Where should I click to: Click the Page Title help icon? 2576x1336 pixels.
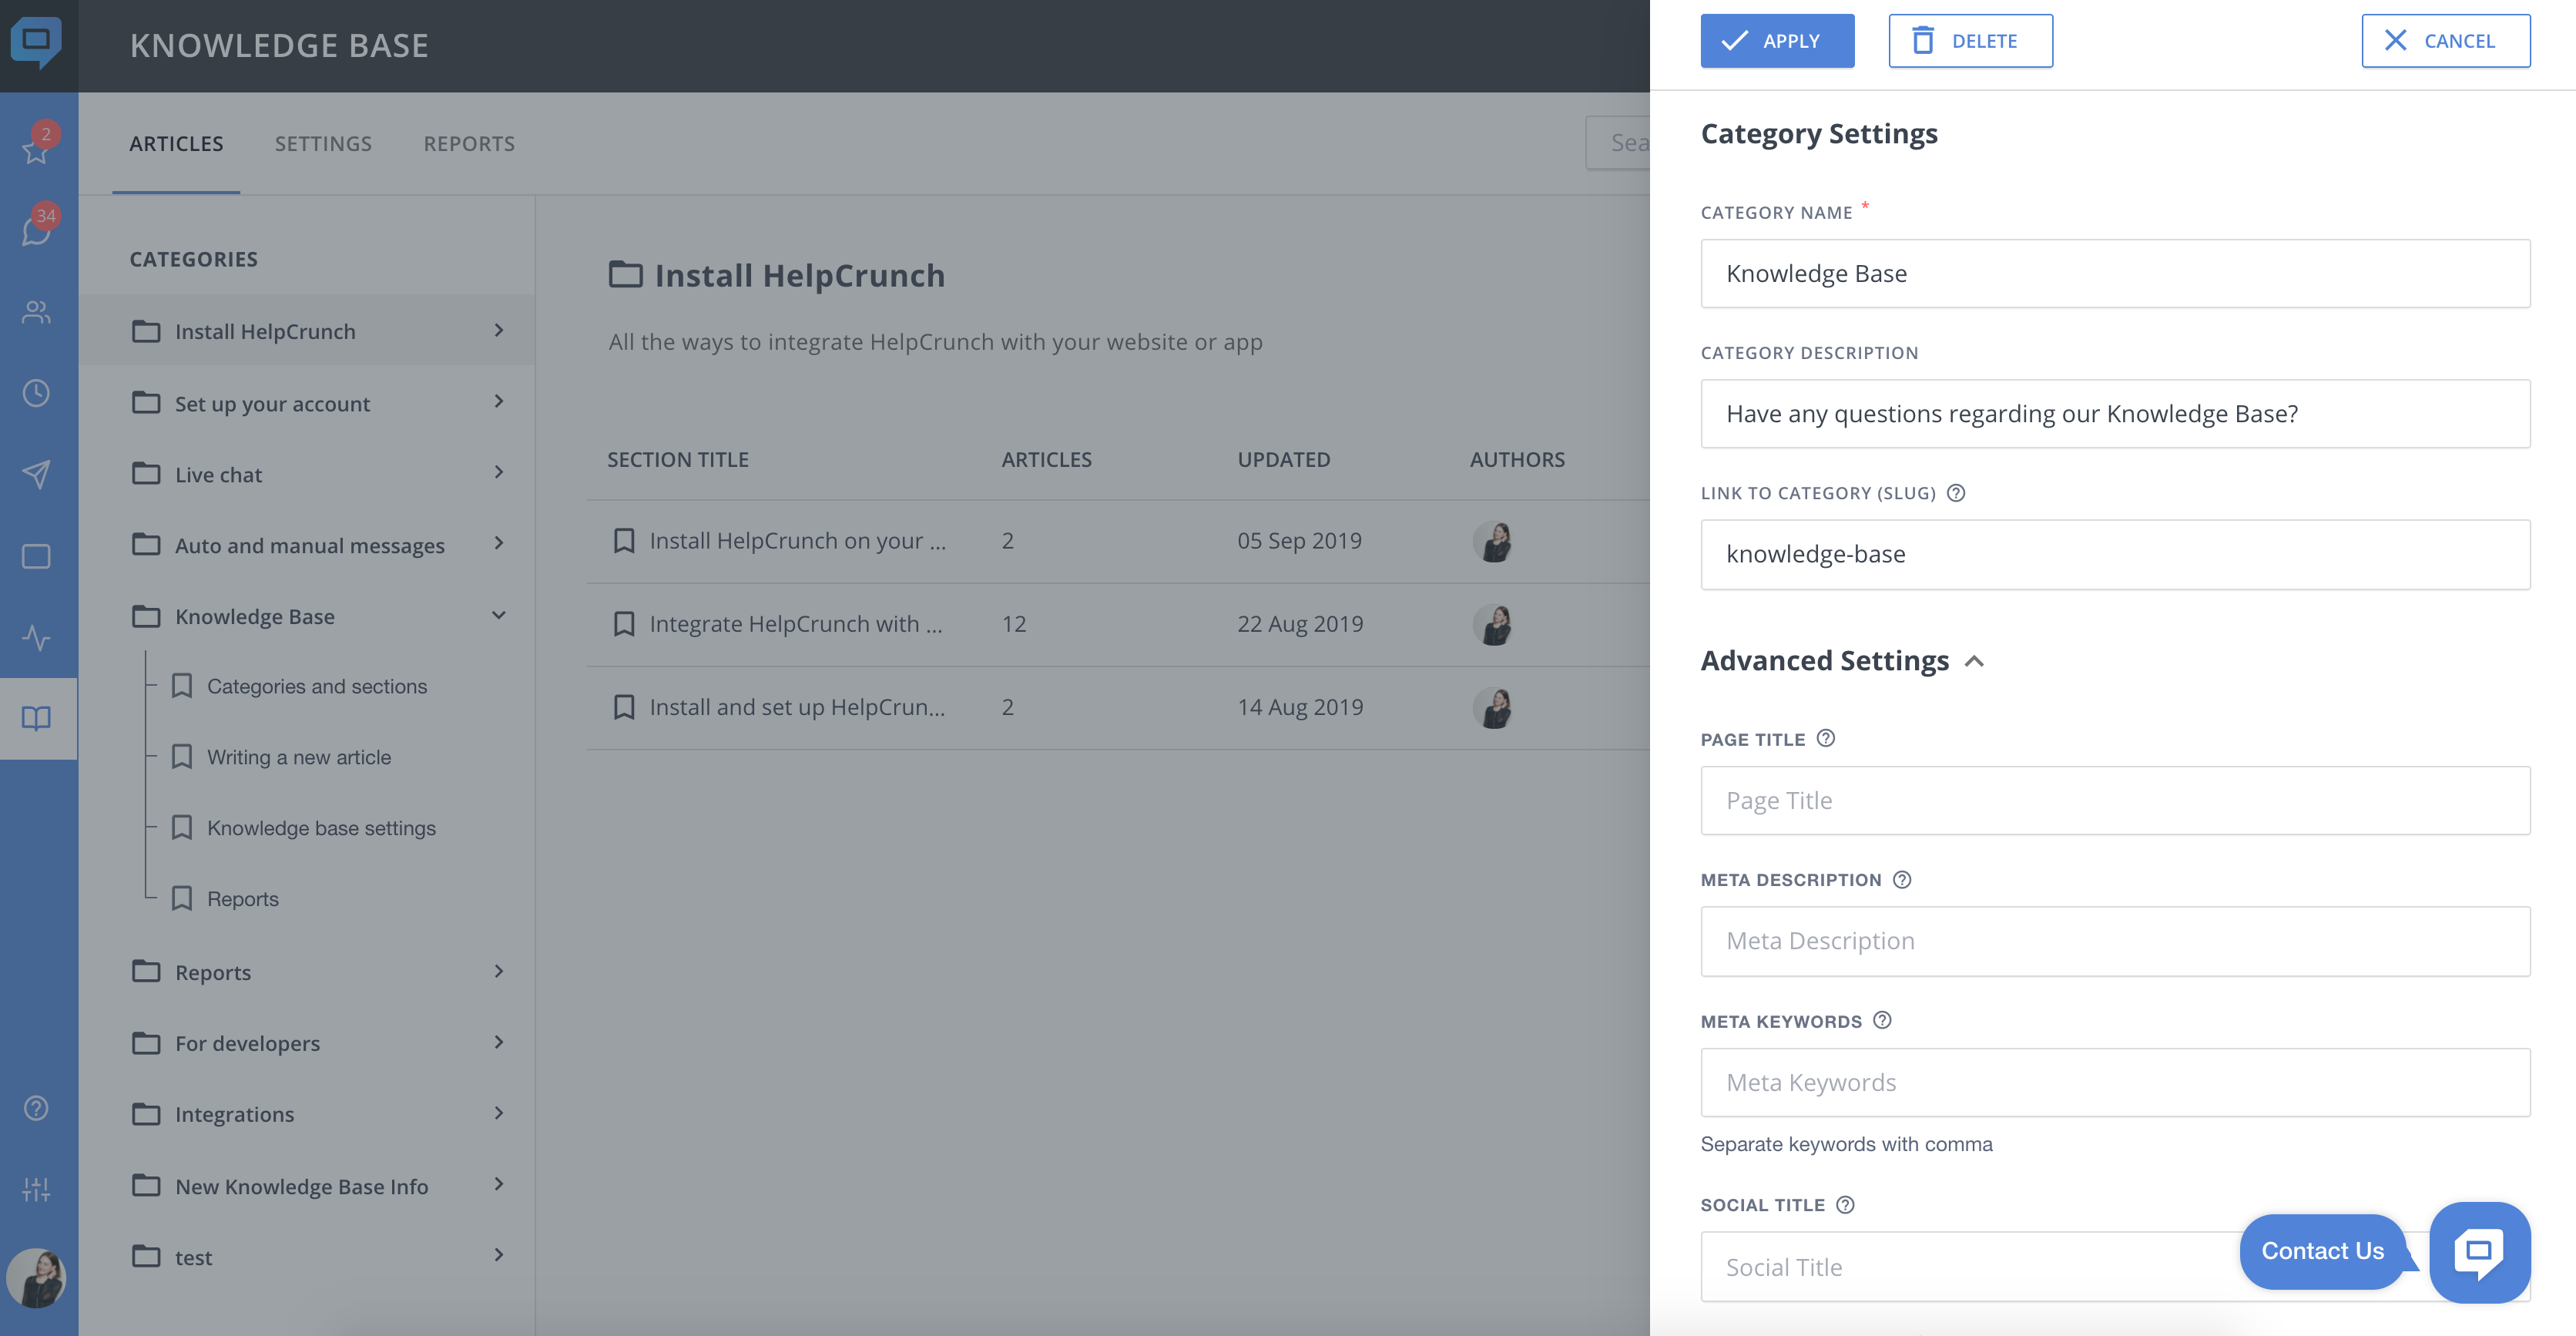pos(1825,738)
